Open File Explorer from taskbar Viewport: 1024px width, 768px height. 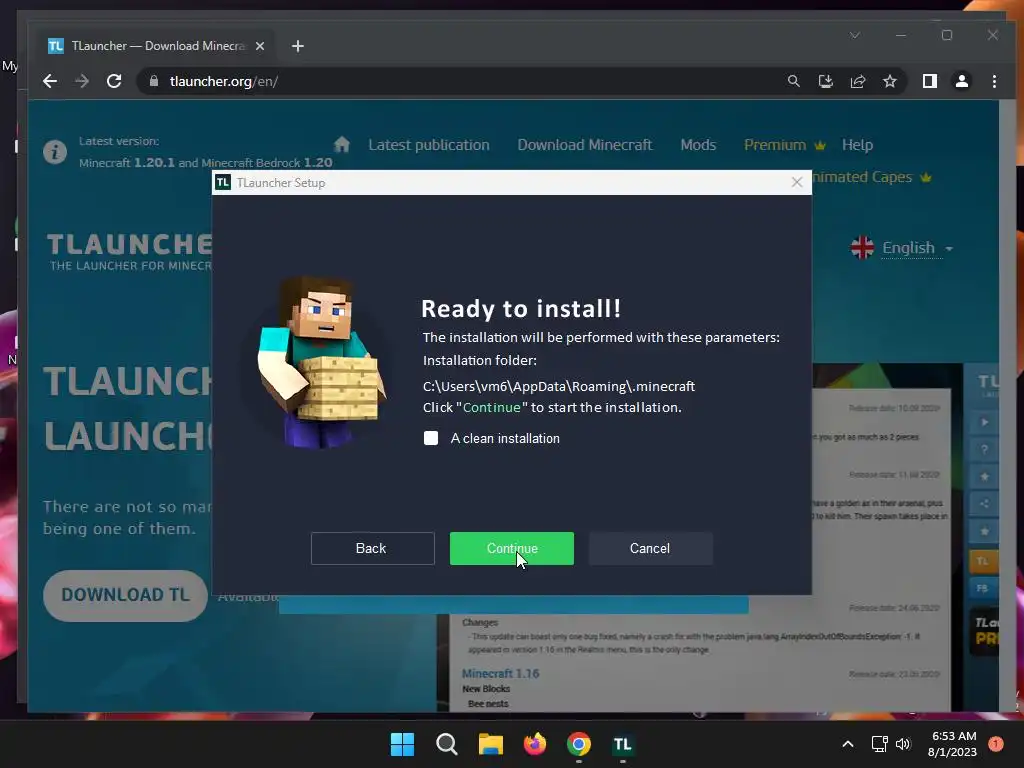pos(490,744)
